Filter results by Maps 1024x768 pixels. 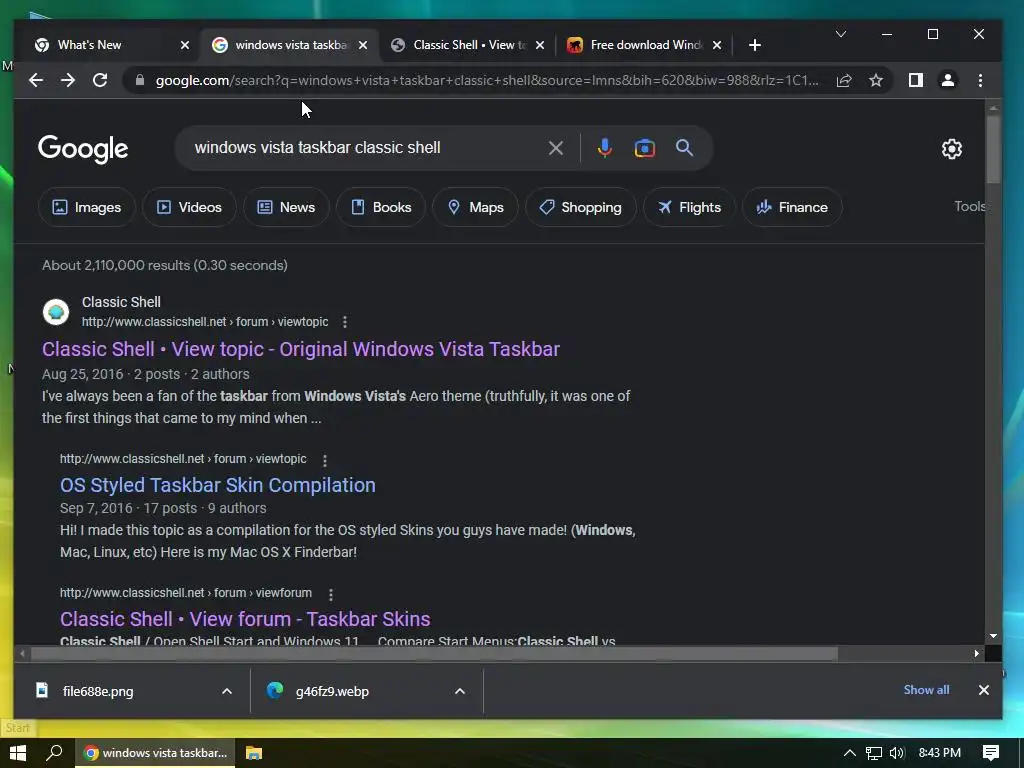click(475, 207)
